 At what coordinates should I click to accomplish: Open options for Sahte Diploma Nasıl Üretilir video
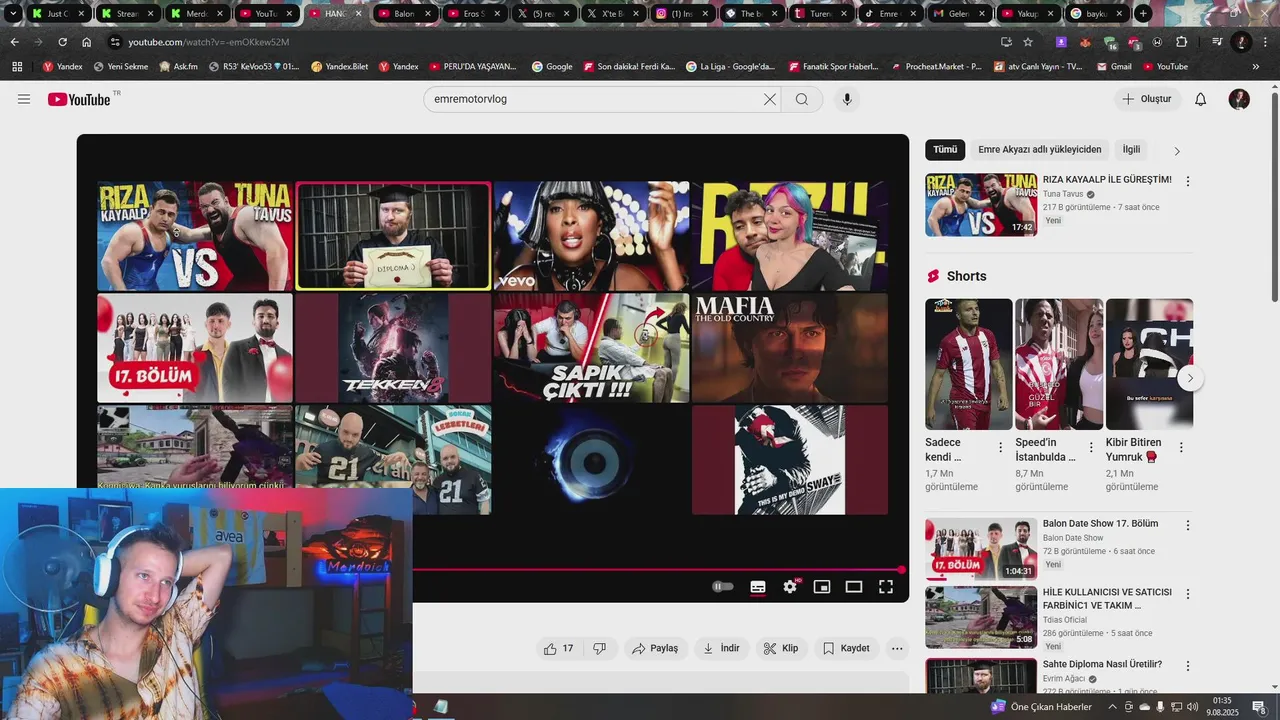(1188, 666)
